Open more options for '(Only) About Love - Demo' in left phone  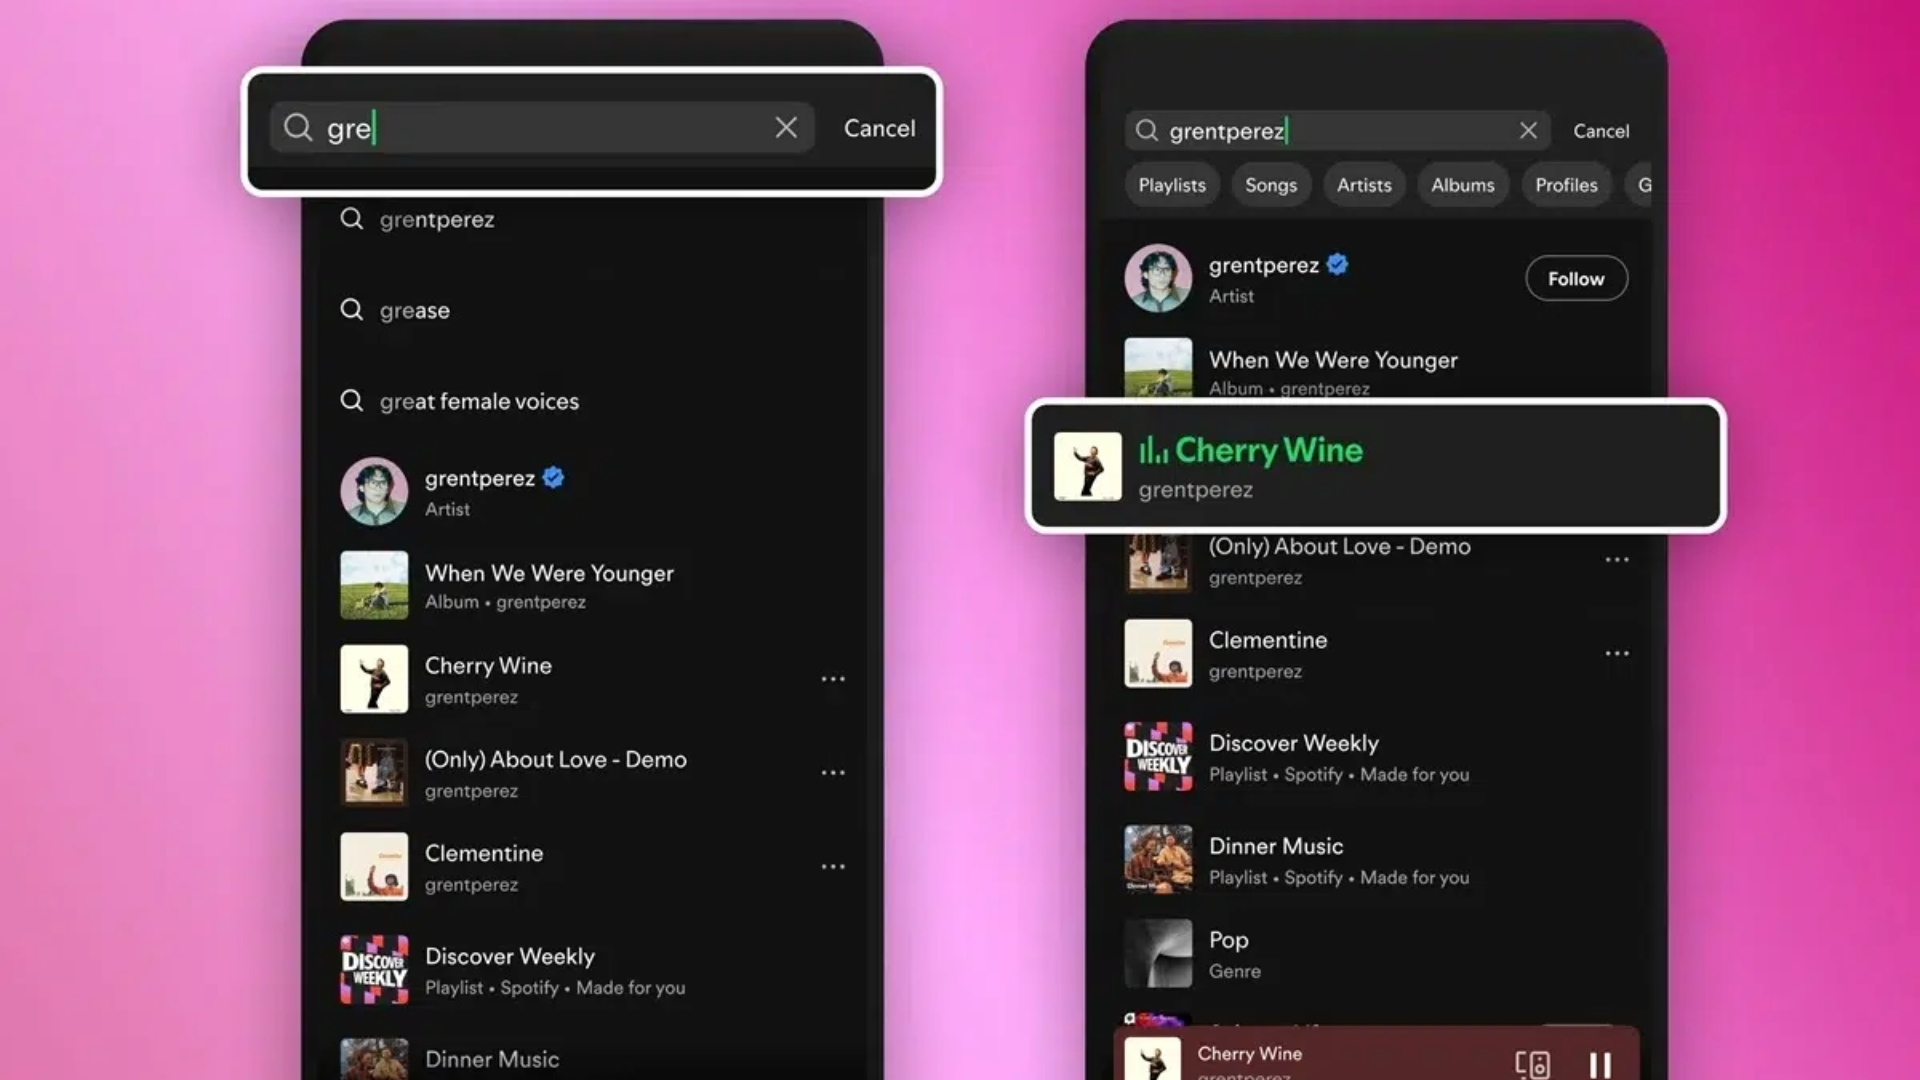(x=833, y=773)
